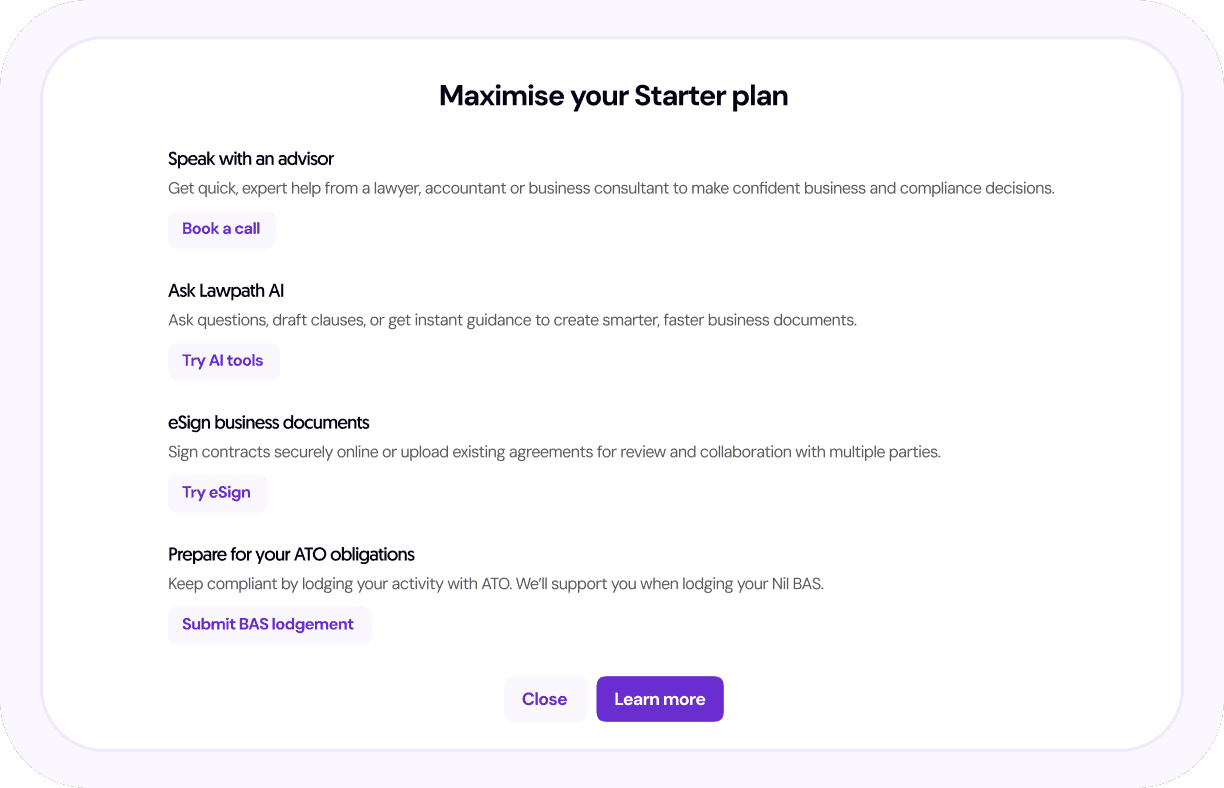Click the Book a call button

(221, 229)
